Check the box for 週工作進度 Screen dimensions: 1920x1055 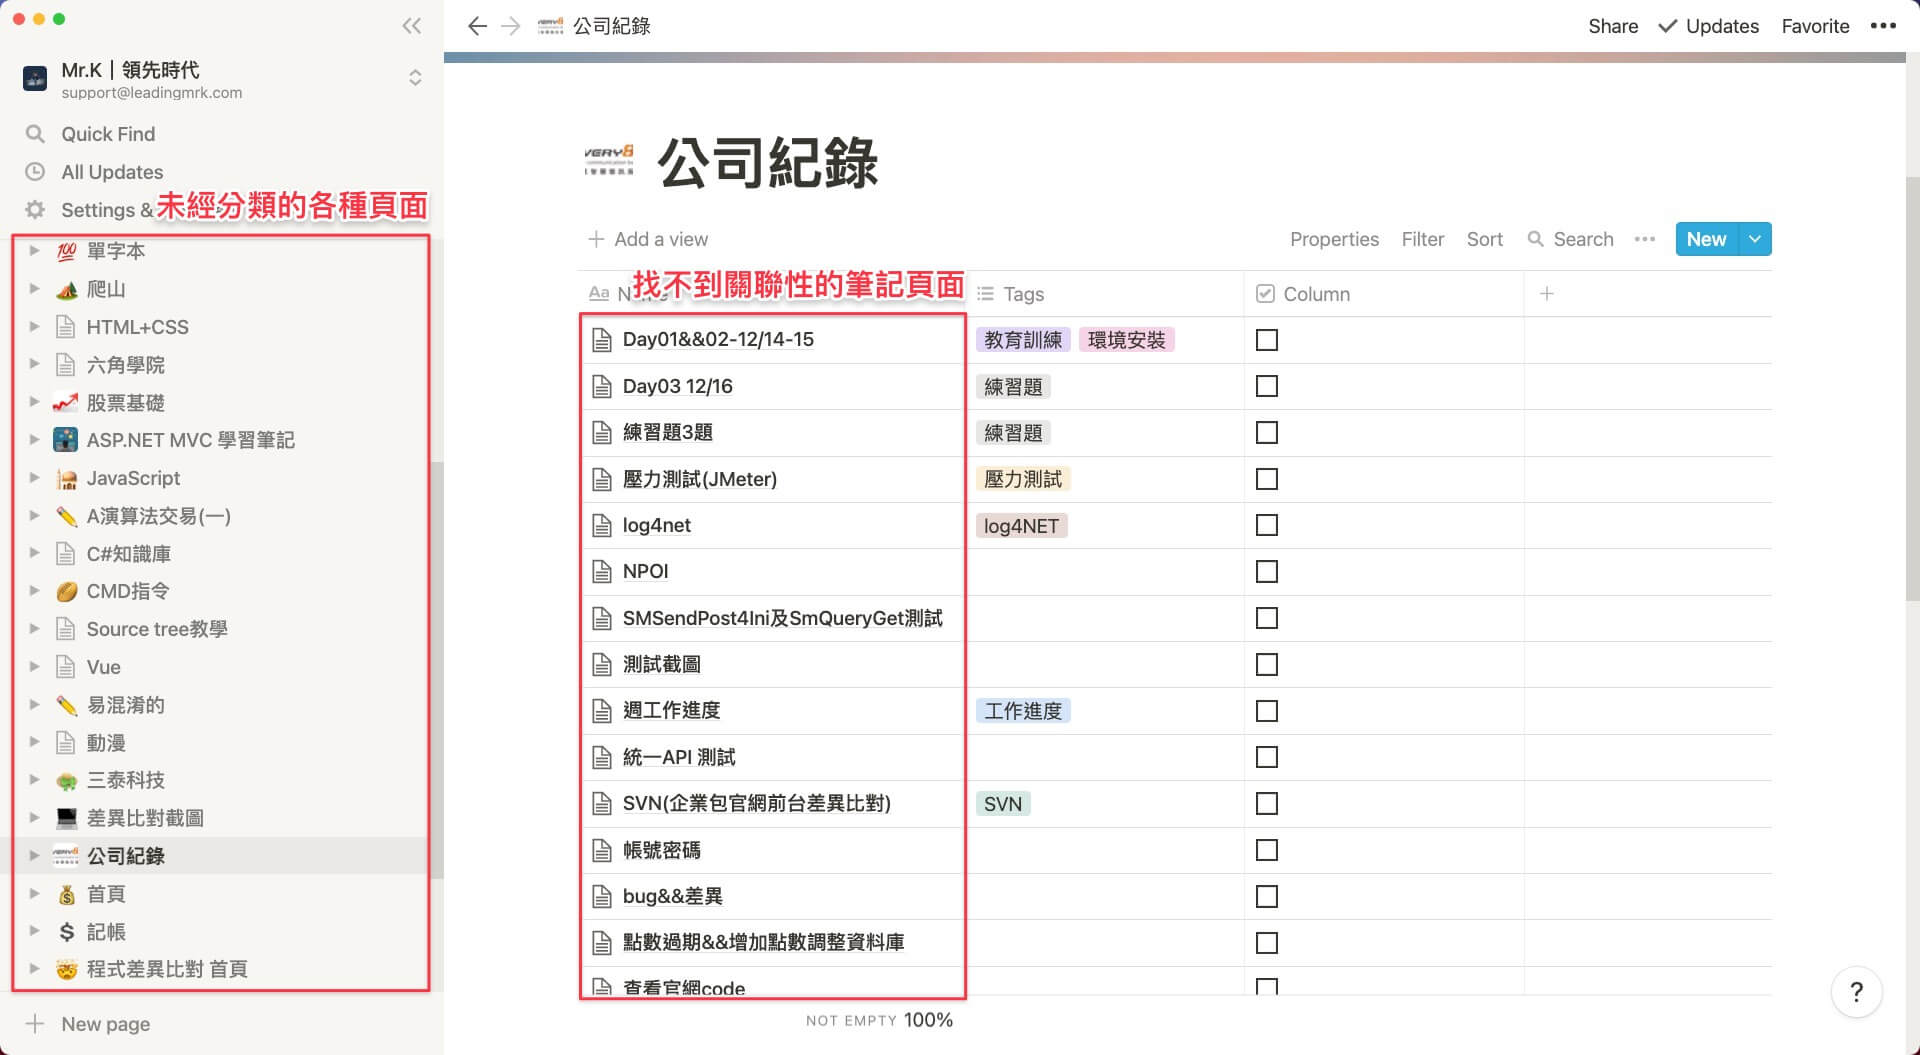pyautogui.click(x=1266, y=711)
